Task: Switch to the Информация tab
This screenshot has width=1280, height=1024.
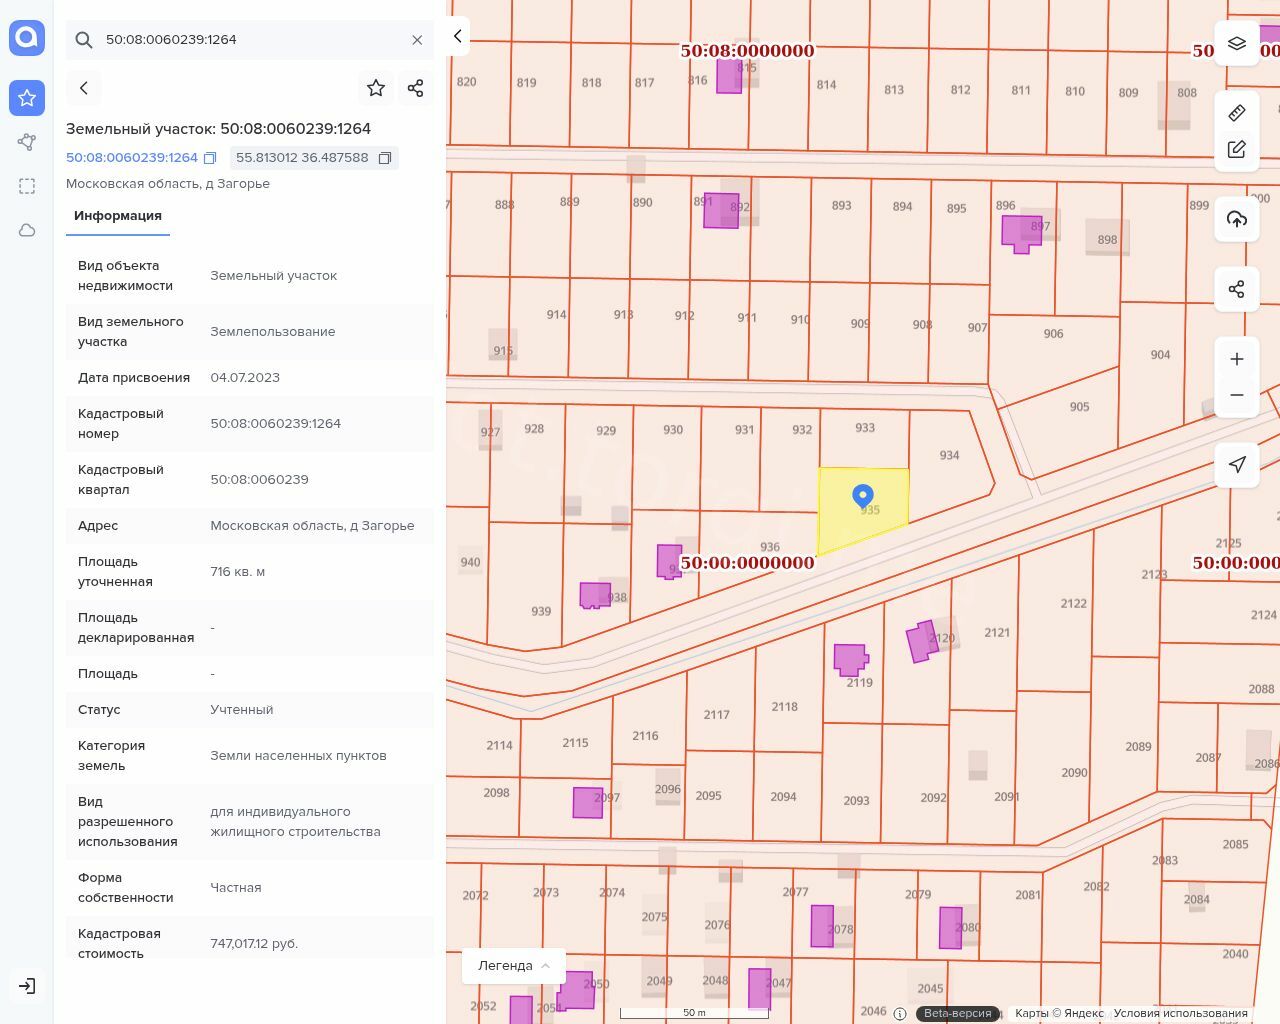Action: pos(118,216)
